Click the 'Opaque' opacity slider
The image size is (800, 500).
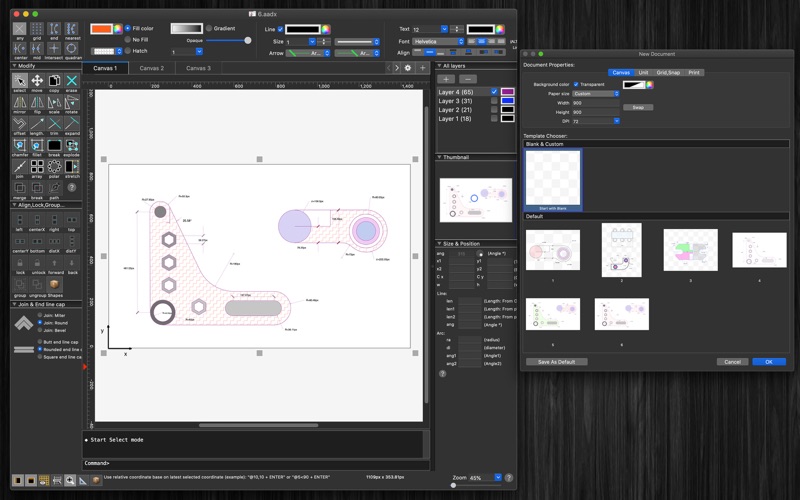tap(228, 40)
